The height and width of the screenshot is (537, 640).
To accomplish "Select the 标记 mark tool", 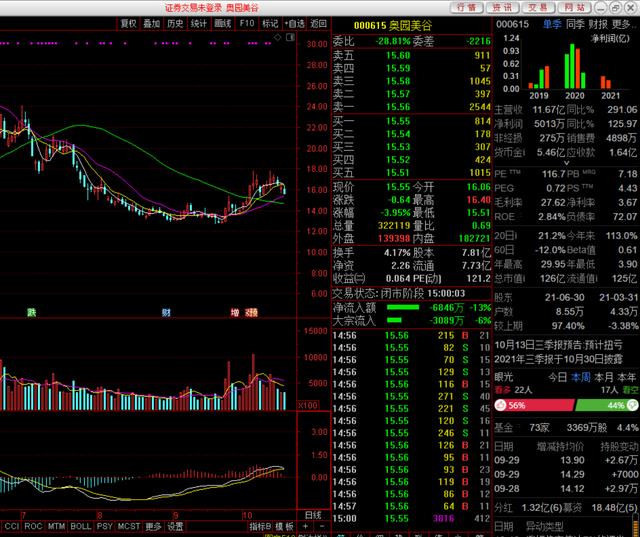I will 270,24.
